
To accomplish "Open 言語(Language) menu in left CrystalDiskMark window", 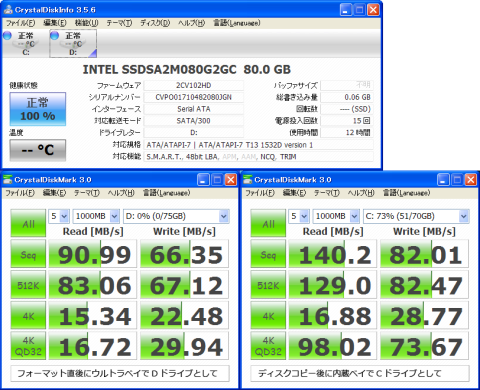I will coord(167,193).
